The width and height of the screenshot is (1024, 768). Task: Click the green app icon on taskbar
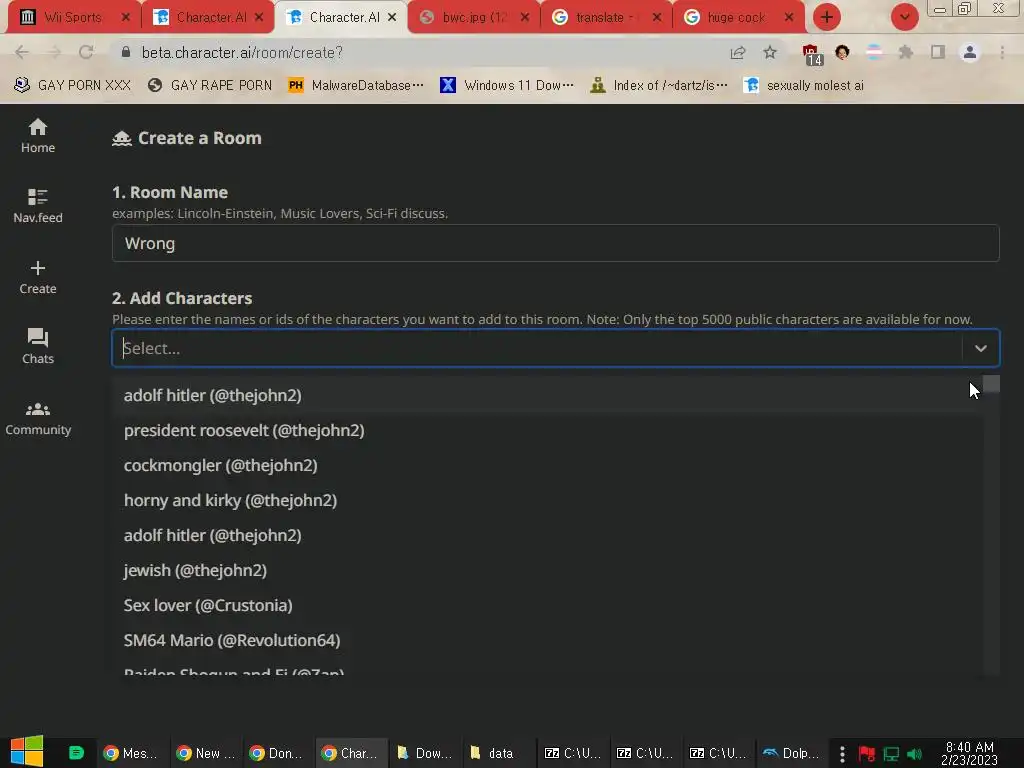point(76,753)
